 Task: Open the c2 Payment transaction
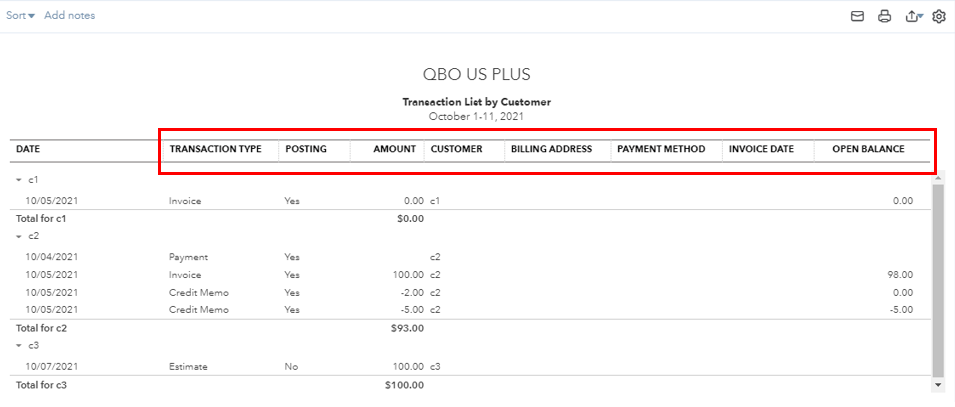(188, 257)
